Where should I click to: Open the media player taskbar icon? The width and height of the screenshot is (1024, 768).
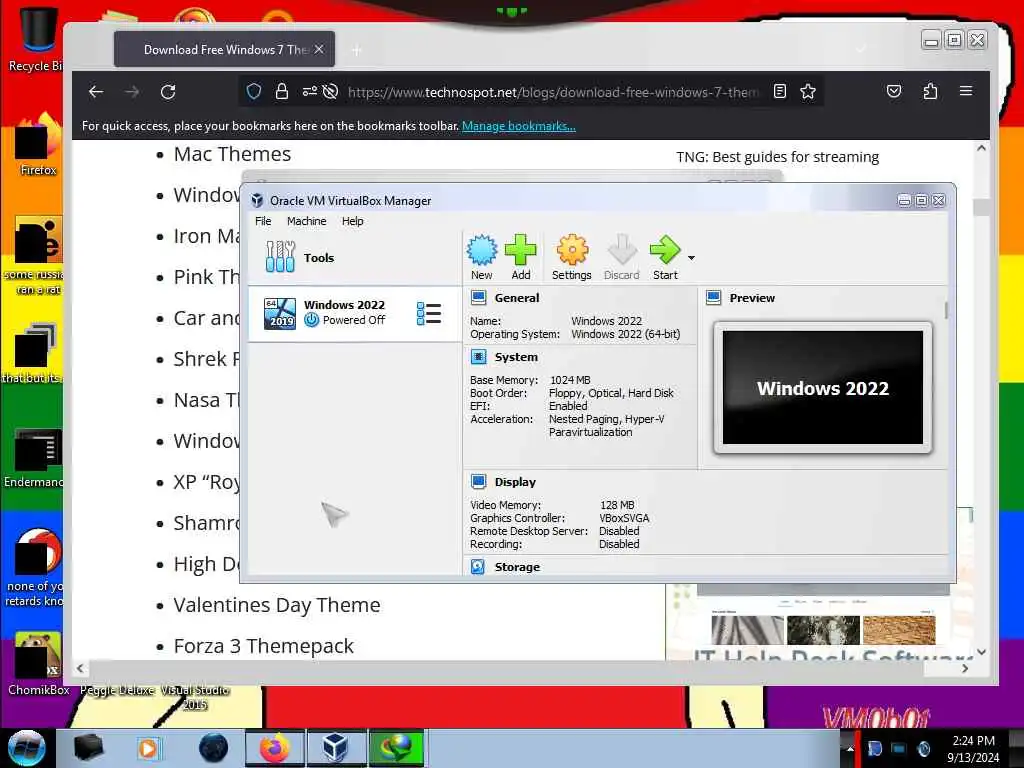(148, 748)
